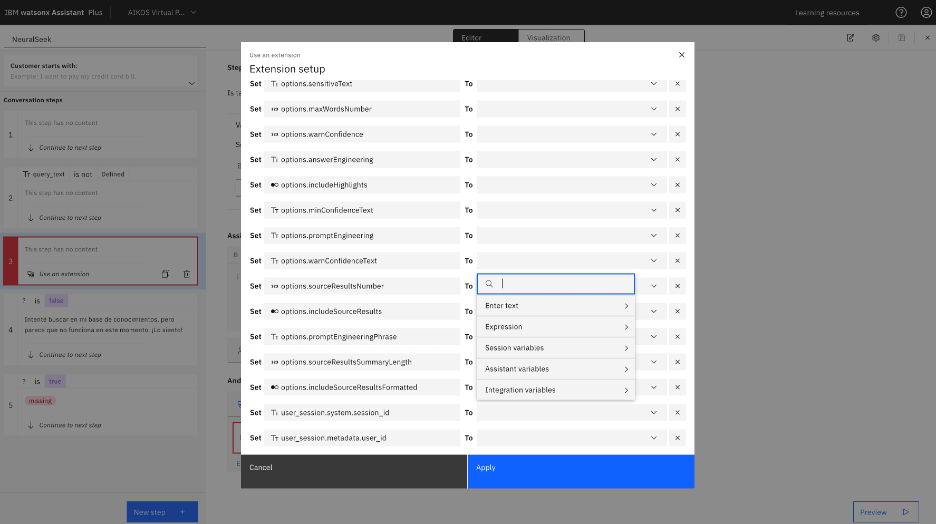
Task: Open the action settings gear icon
Action: 876,38
